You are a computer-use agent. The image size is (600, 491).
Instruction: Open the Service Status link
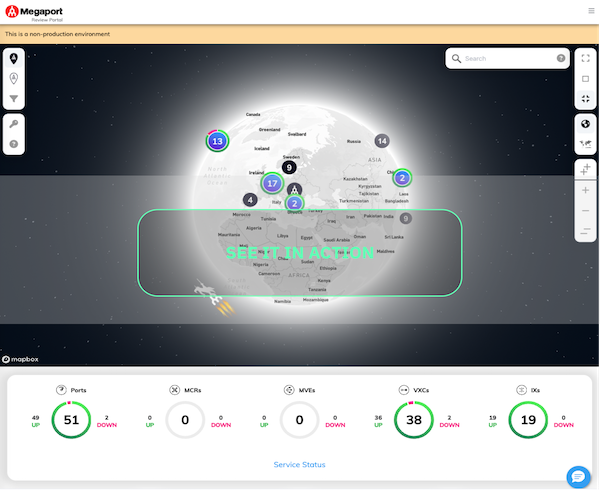pos(299,465)
